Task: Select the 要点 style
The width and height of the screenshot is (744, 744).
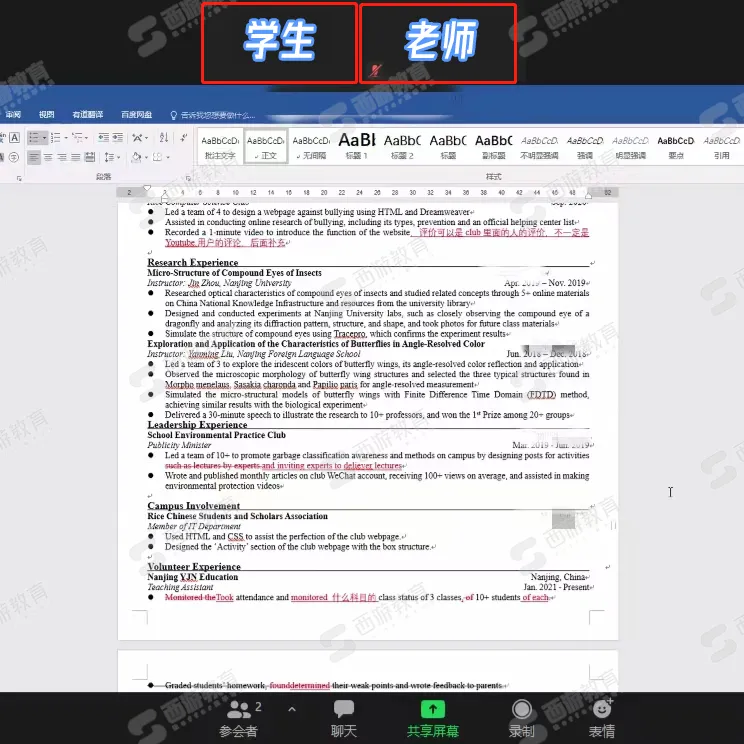Action: pos(676,147)
